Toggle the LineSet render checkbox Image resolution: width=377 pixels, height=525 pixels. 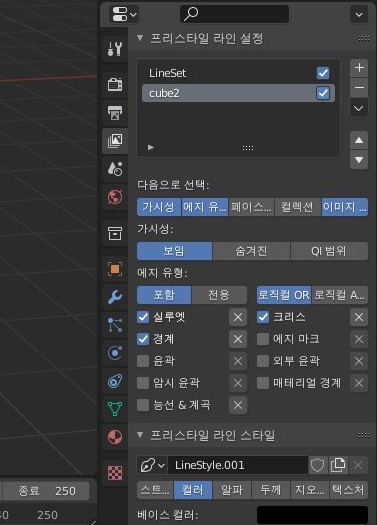323,73
